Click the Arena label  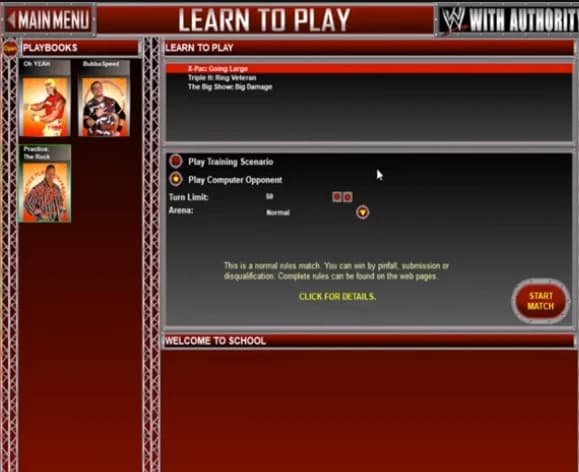click(181, 211)
